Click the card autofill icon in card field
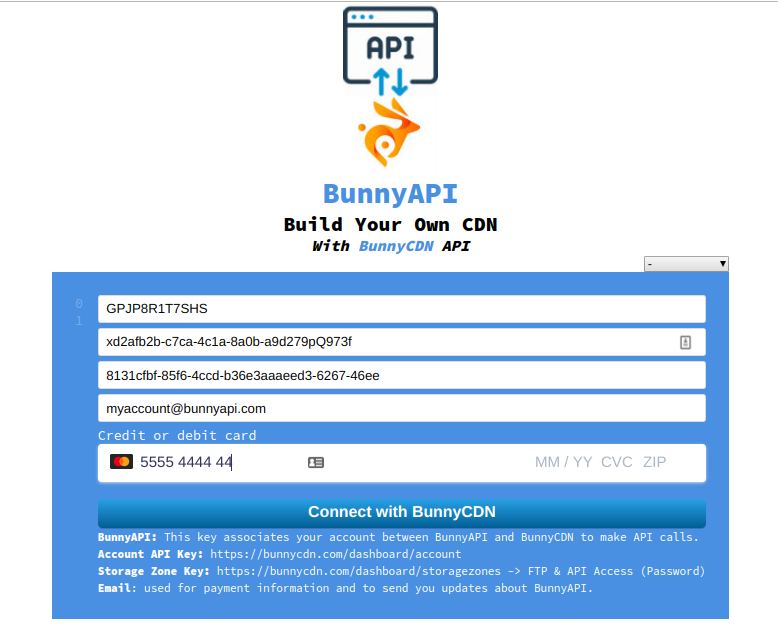 tap(316, 462)
